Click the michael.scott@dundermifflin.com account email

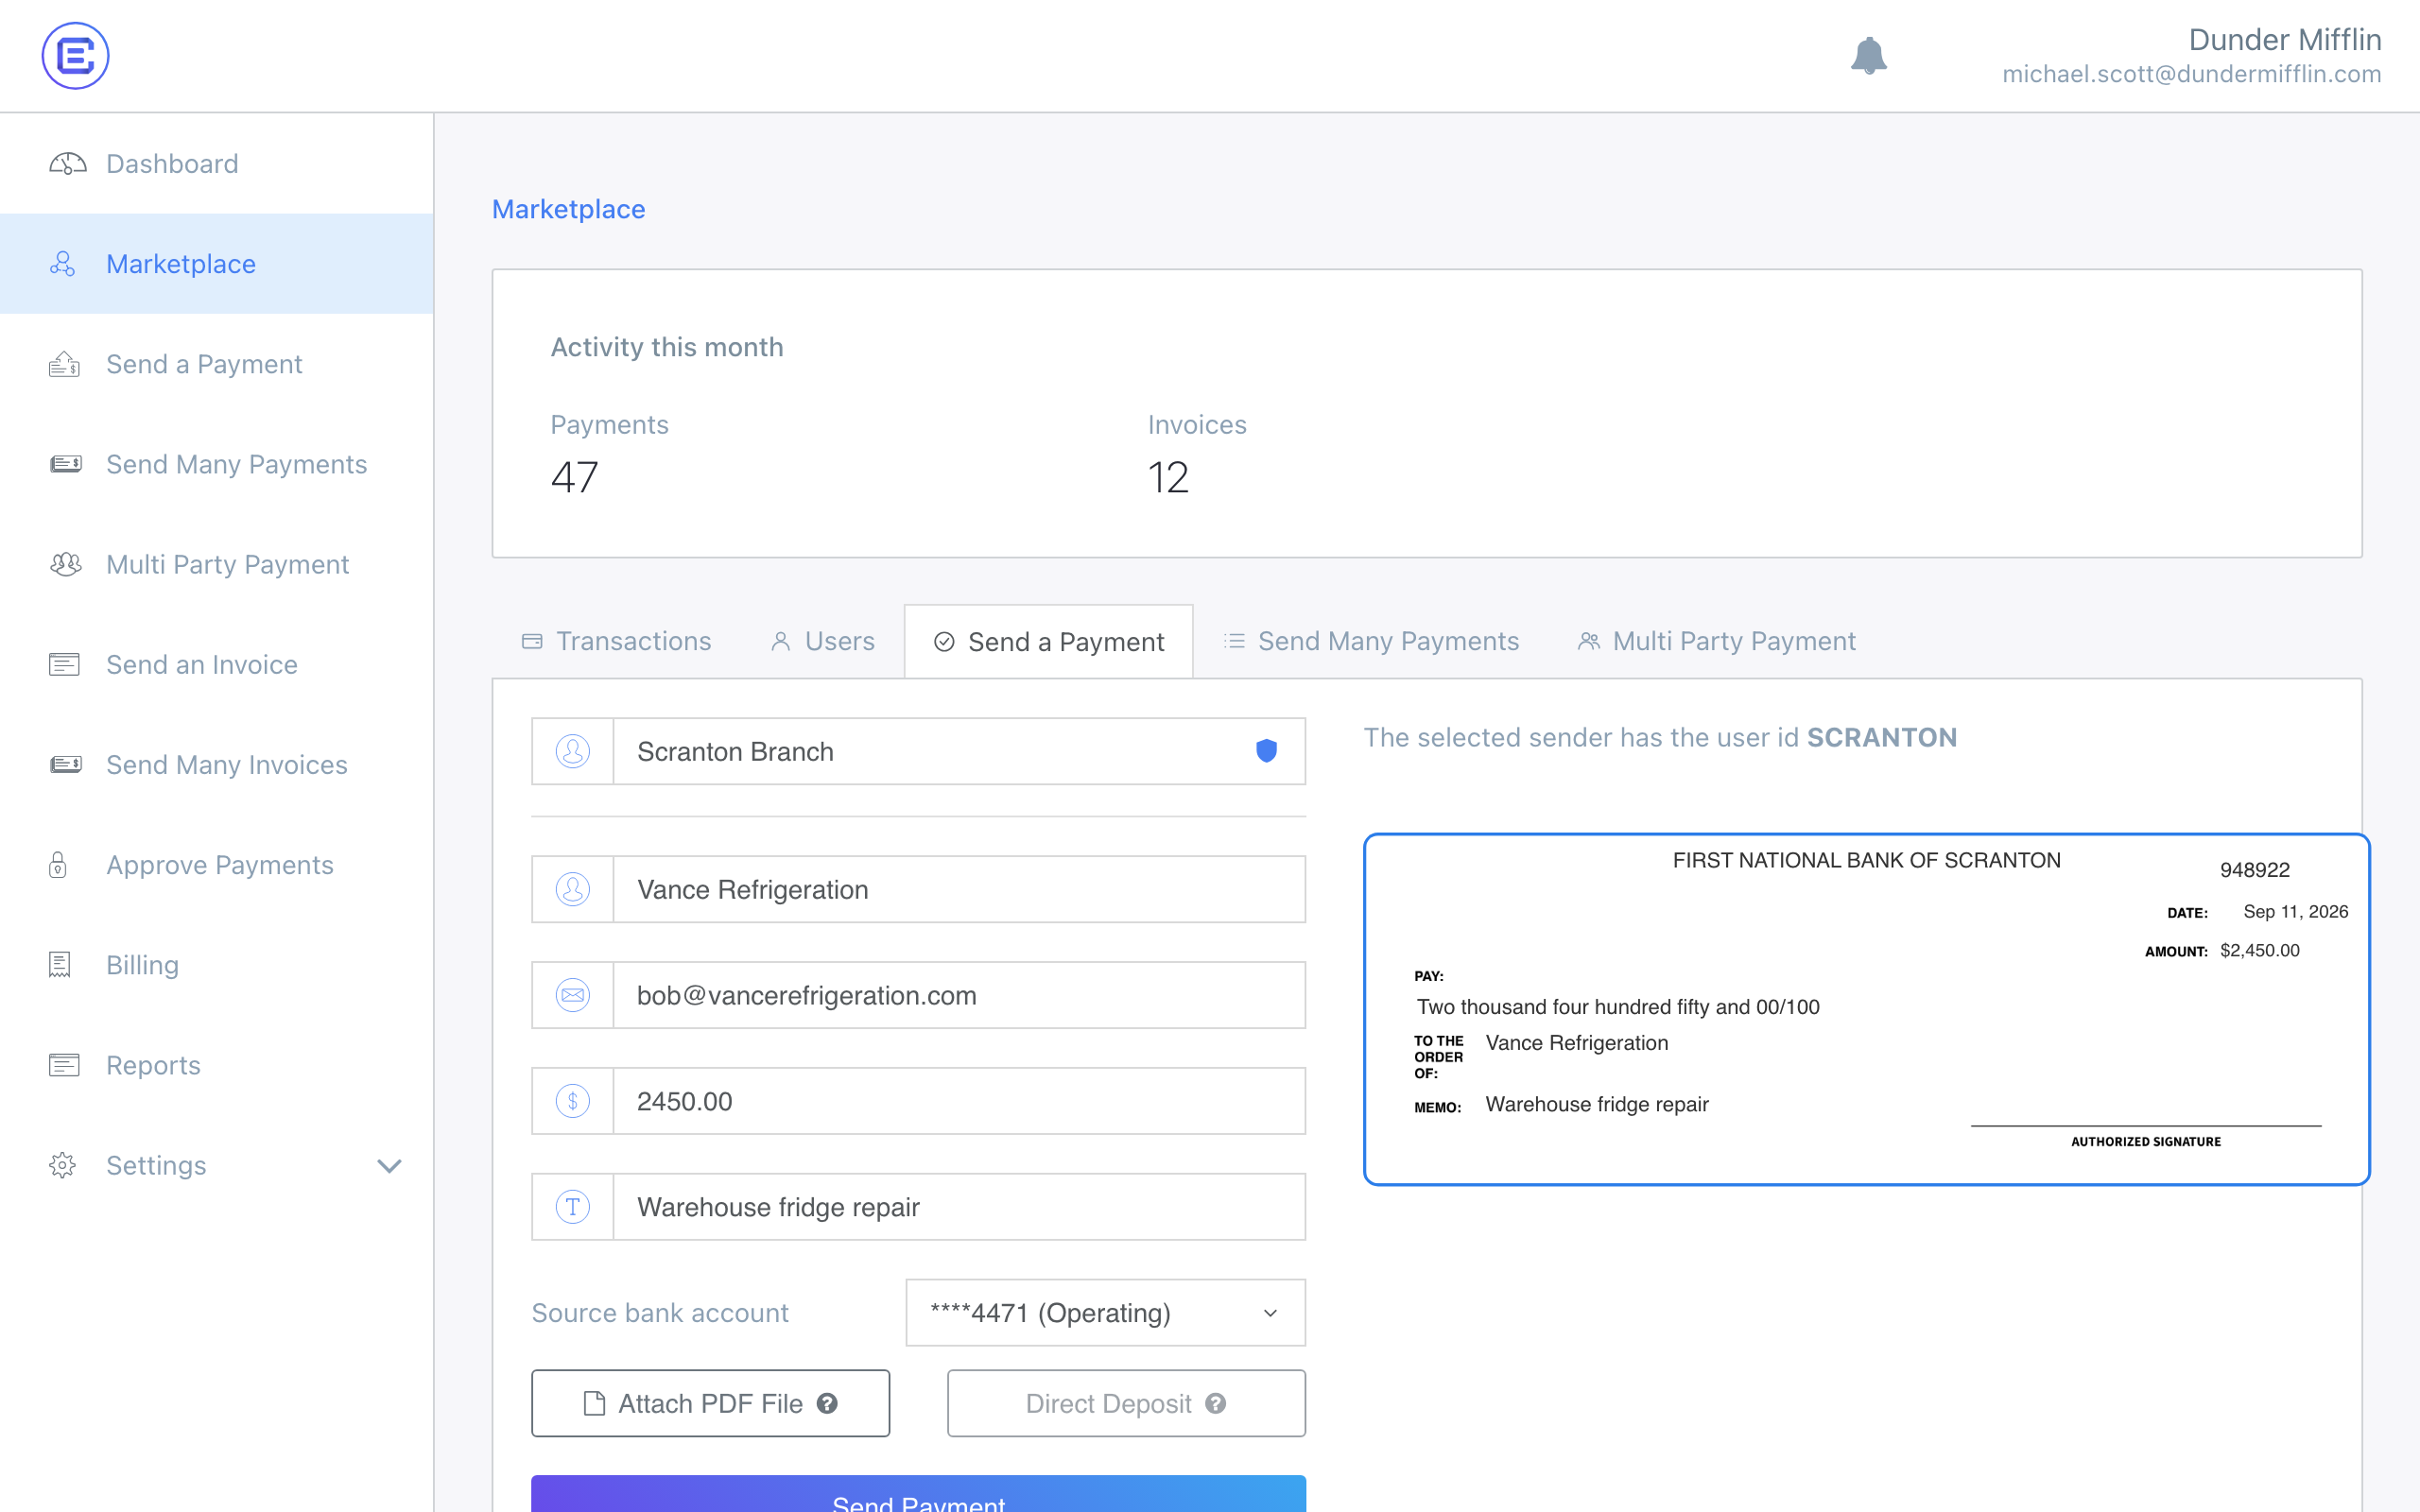pos(2191,74)
